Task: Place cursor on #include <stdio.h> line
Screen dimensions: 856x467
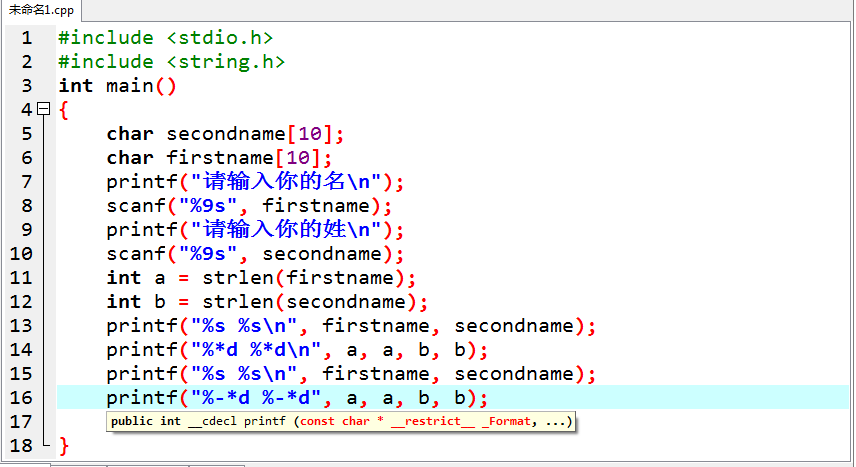Action: click(165, 38)
